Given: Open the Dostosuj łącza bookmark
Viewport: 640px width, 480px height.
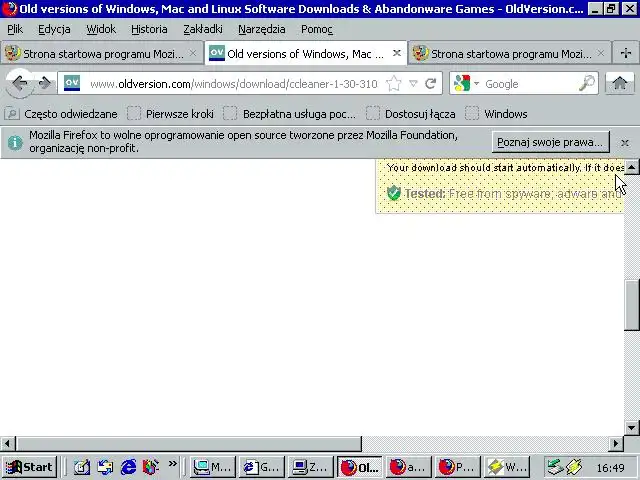Looking at the screenshot, I should (x=411, y=114).
